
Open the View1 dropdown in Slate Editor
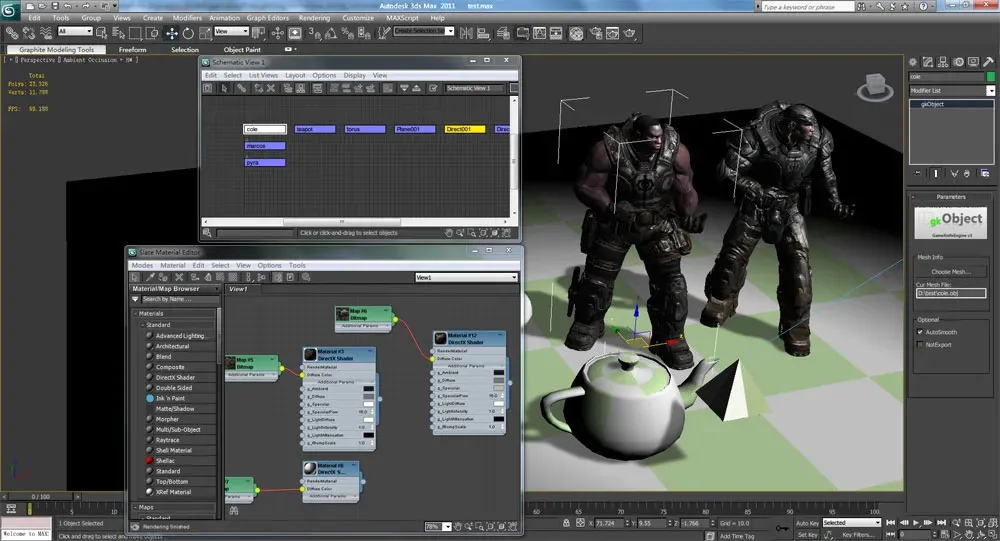[466, 278]
